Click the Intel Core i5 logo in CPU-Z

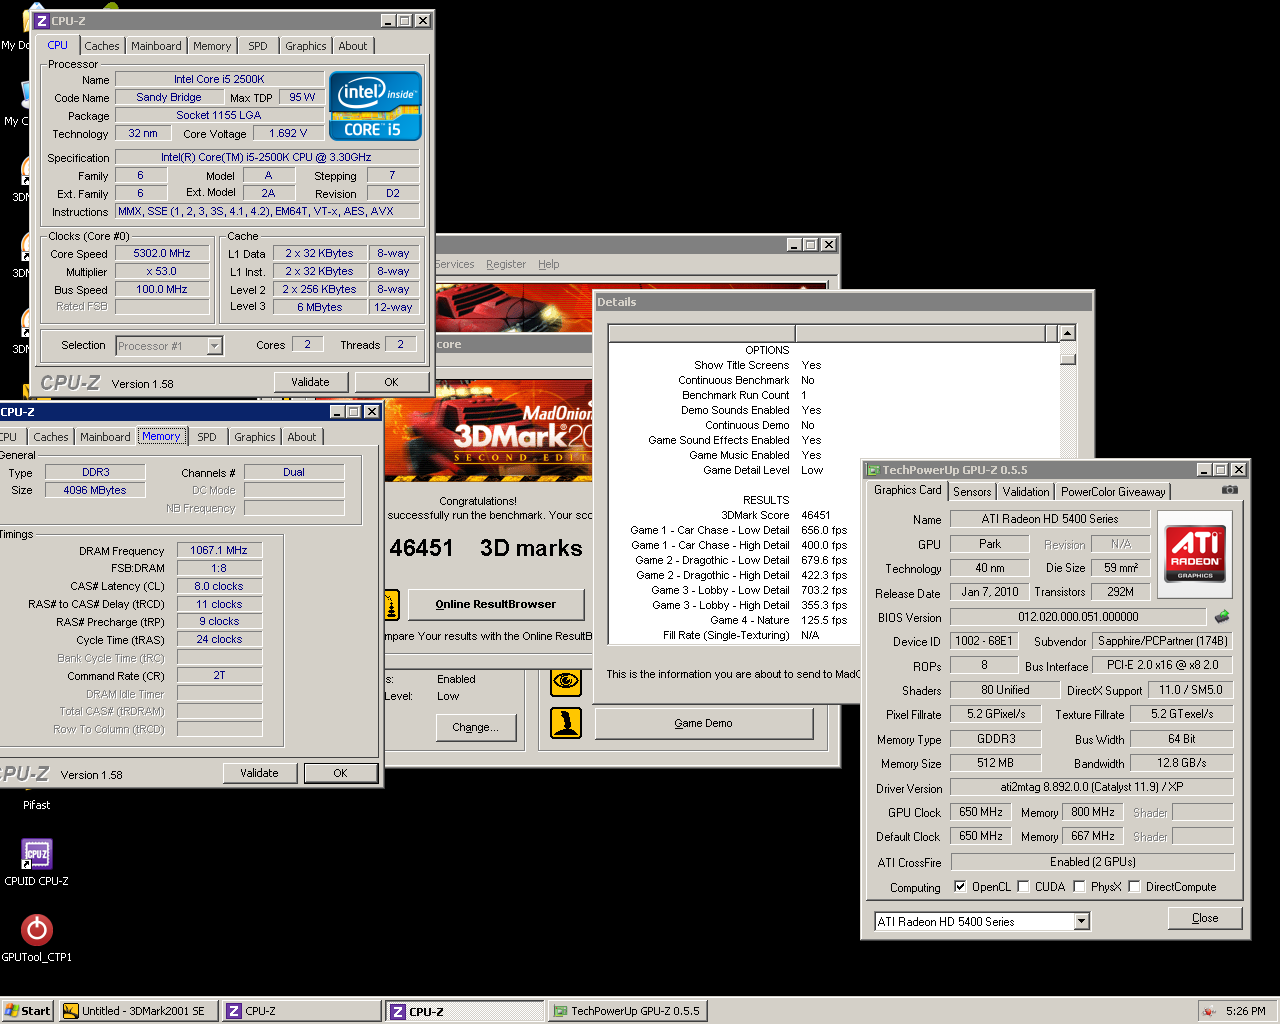[375, 105]
